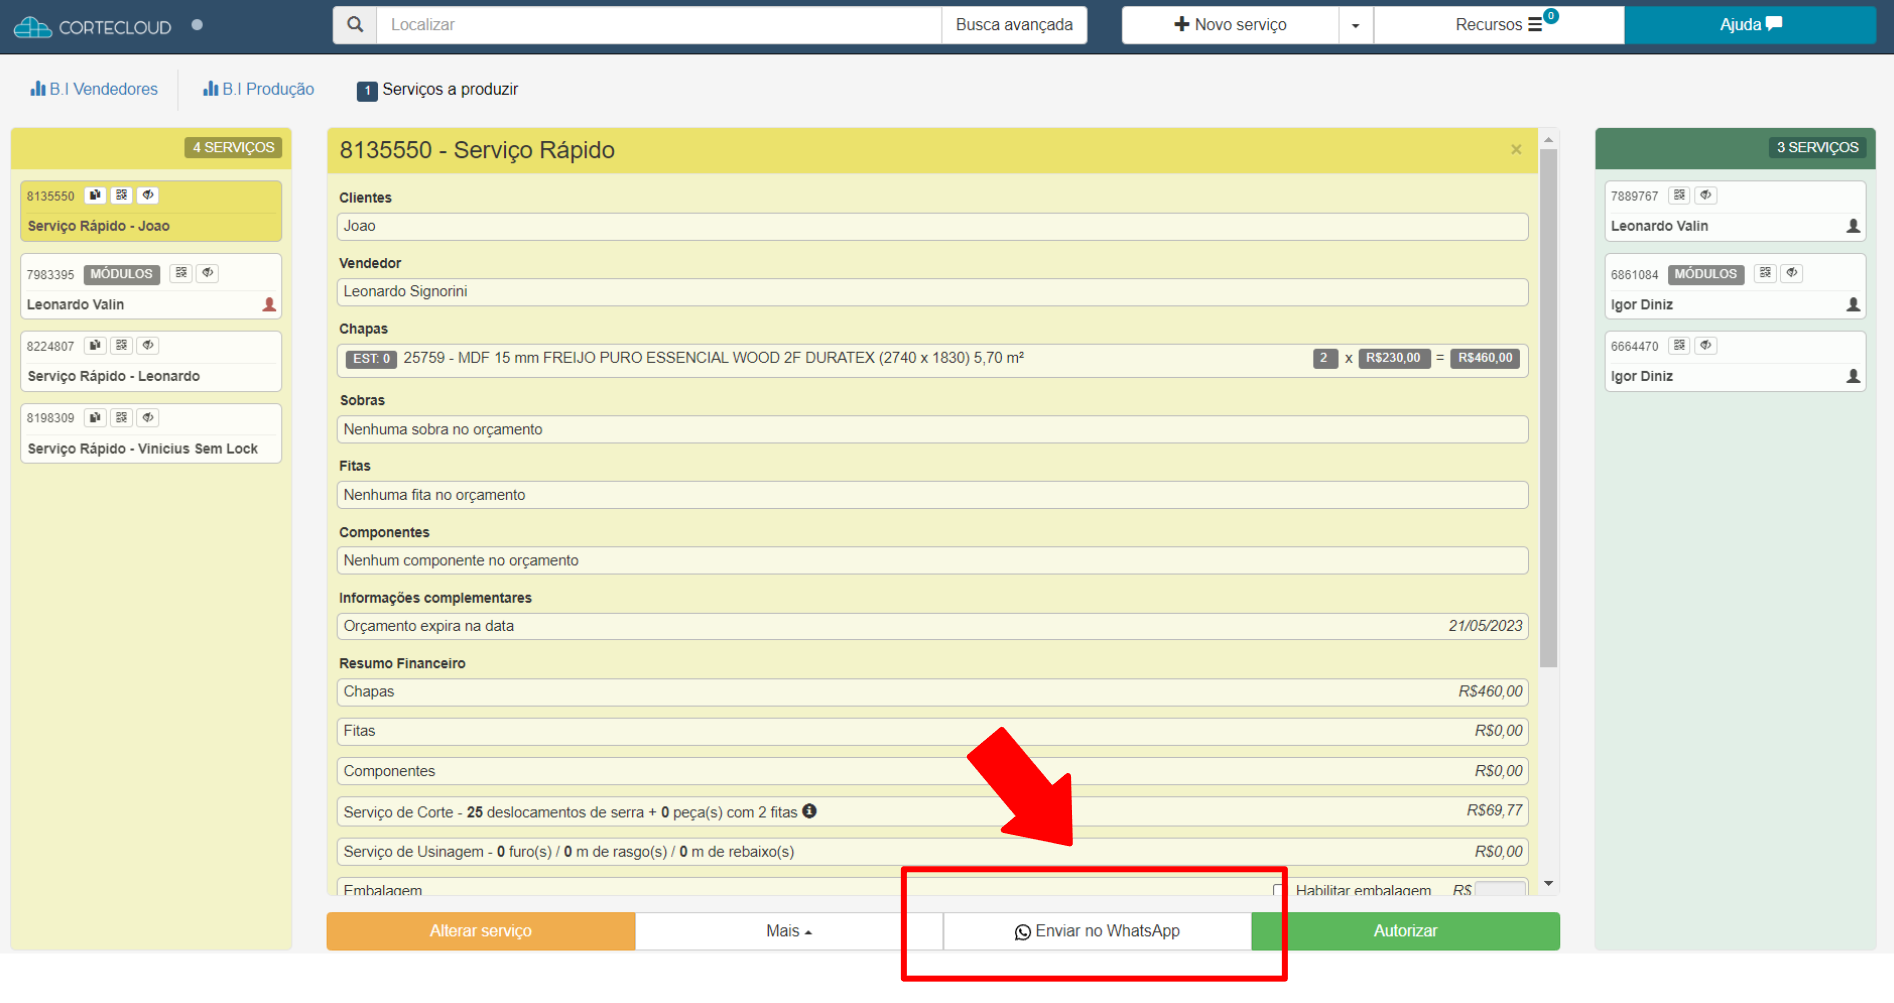Viewport: 1894px width, 1003px height.
Task: Focus the Localizar search field
Action: (x=659, y=25)
